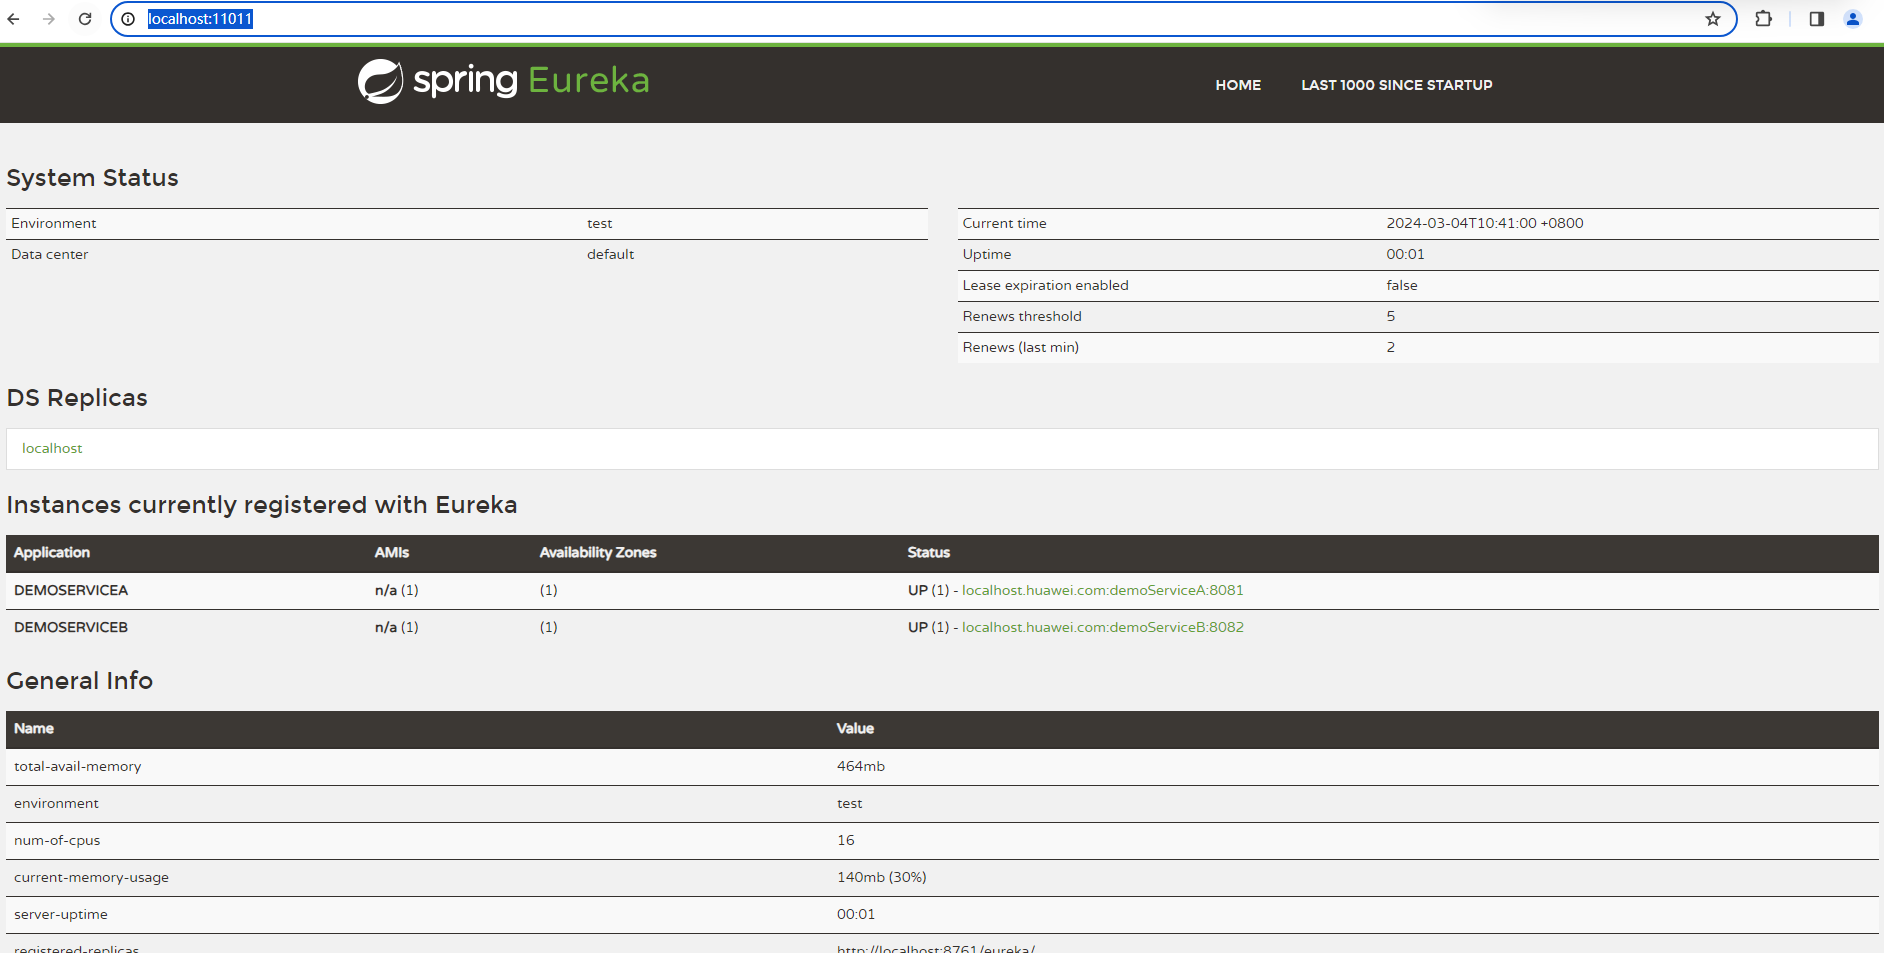Click the browser back arrow
The image size is (1884, 953).
point(14,19)
